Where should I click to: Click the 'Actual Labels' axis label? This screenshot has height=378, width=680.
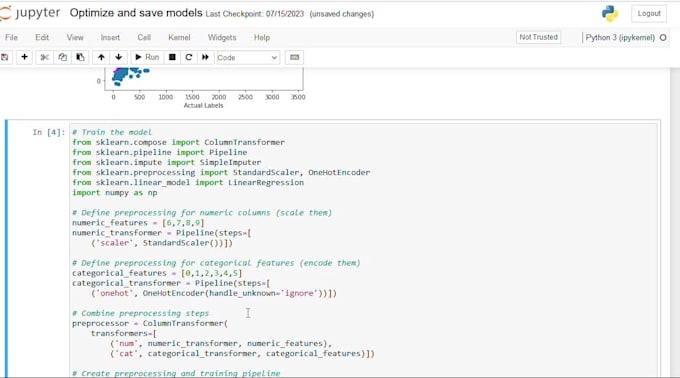(x=203, y=105)
